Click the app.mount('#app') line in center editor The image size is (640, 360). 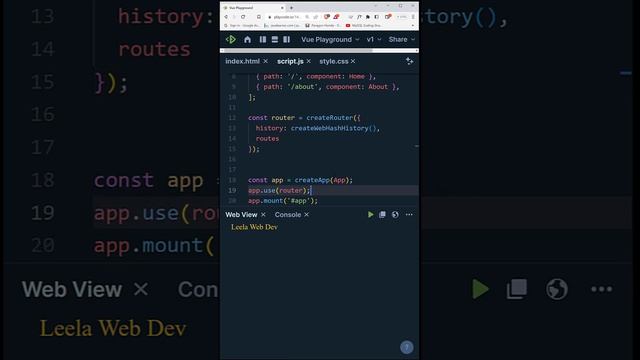pyautogui.click(x=283, y=201)
